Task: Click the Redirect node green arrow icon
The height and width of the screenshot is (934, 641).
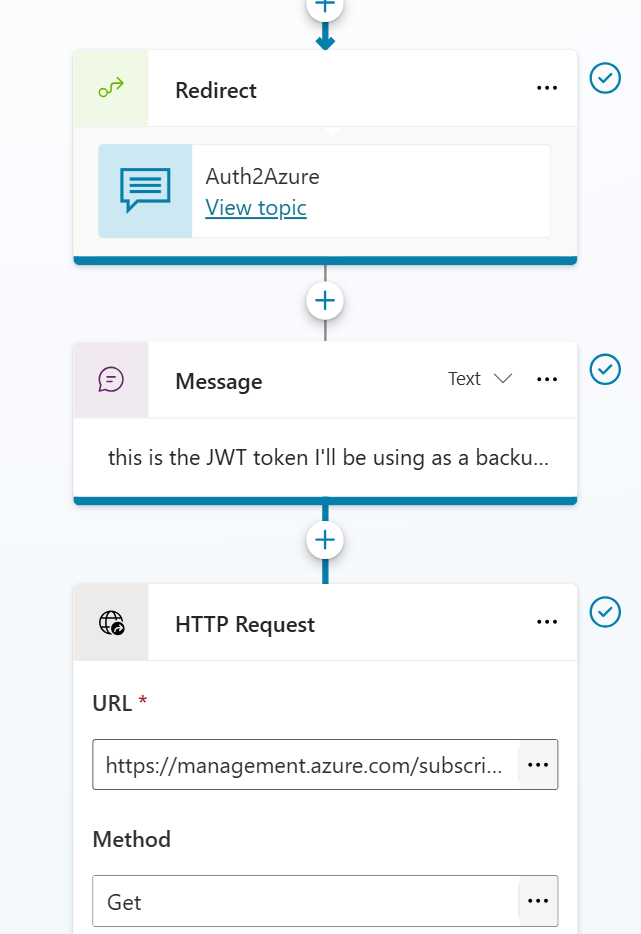Action: (111, 90)
